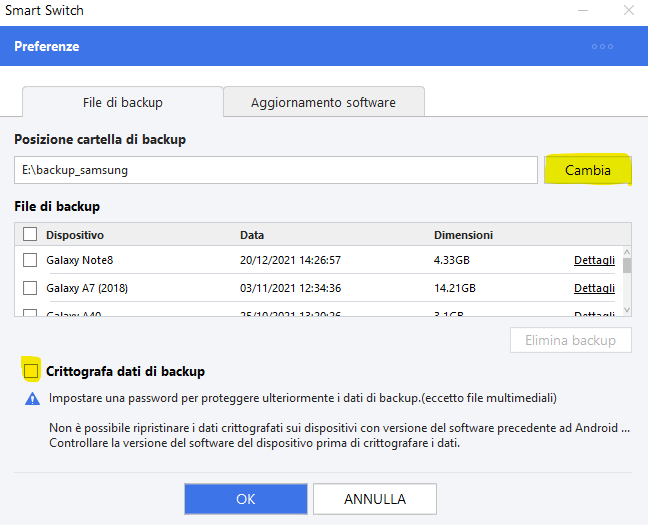Click the 4.33GB size value
Viewport: 648px width, 525px height.
tap(452, 260)
